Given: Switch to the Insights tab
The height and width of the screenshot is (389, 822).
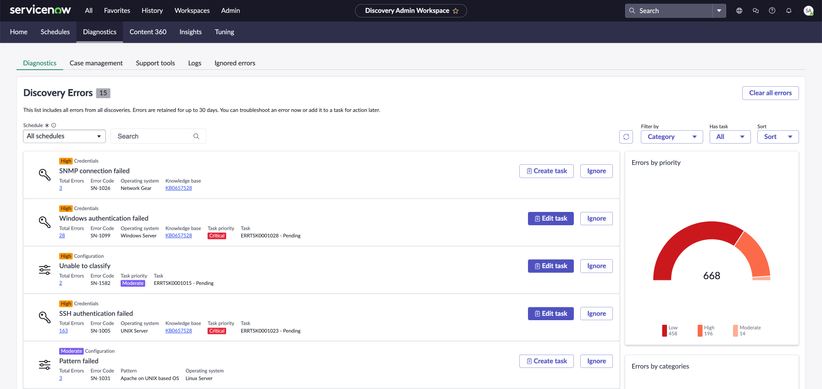Looking at the screenshot, I should 190,32.
